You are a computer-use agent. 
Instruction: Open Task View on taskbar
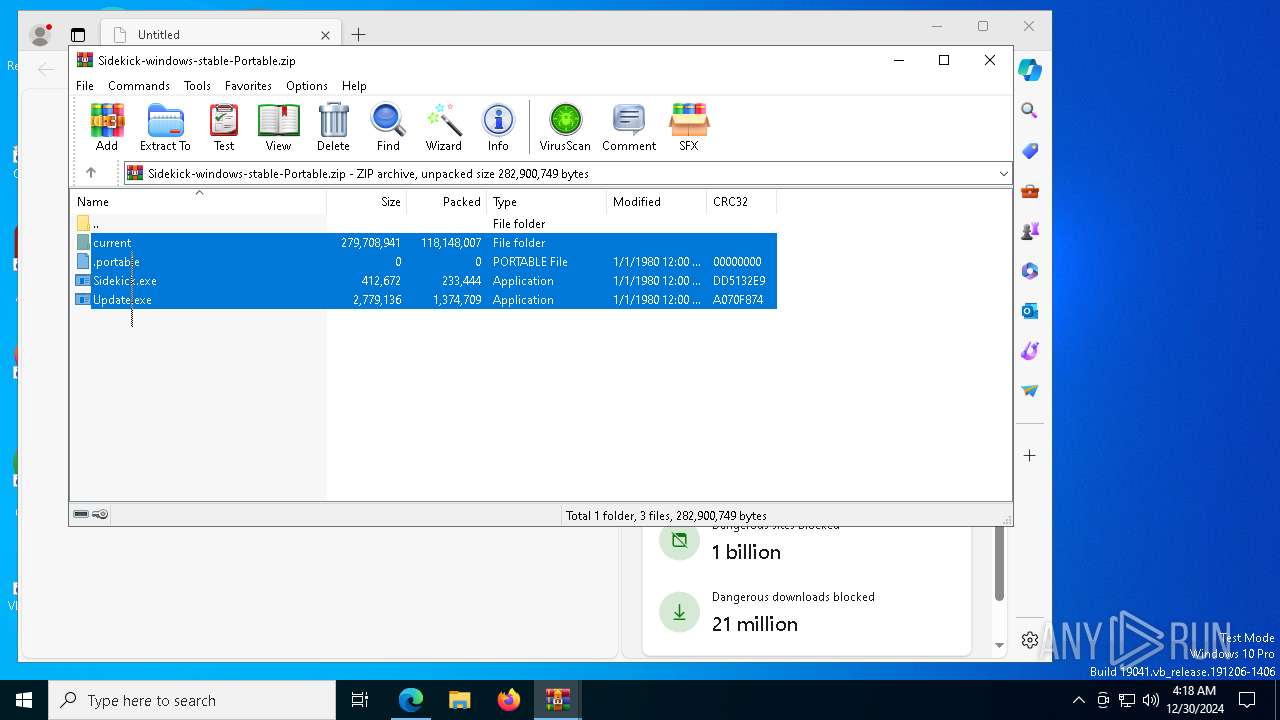tap(360, 700)
